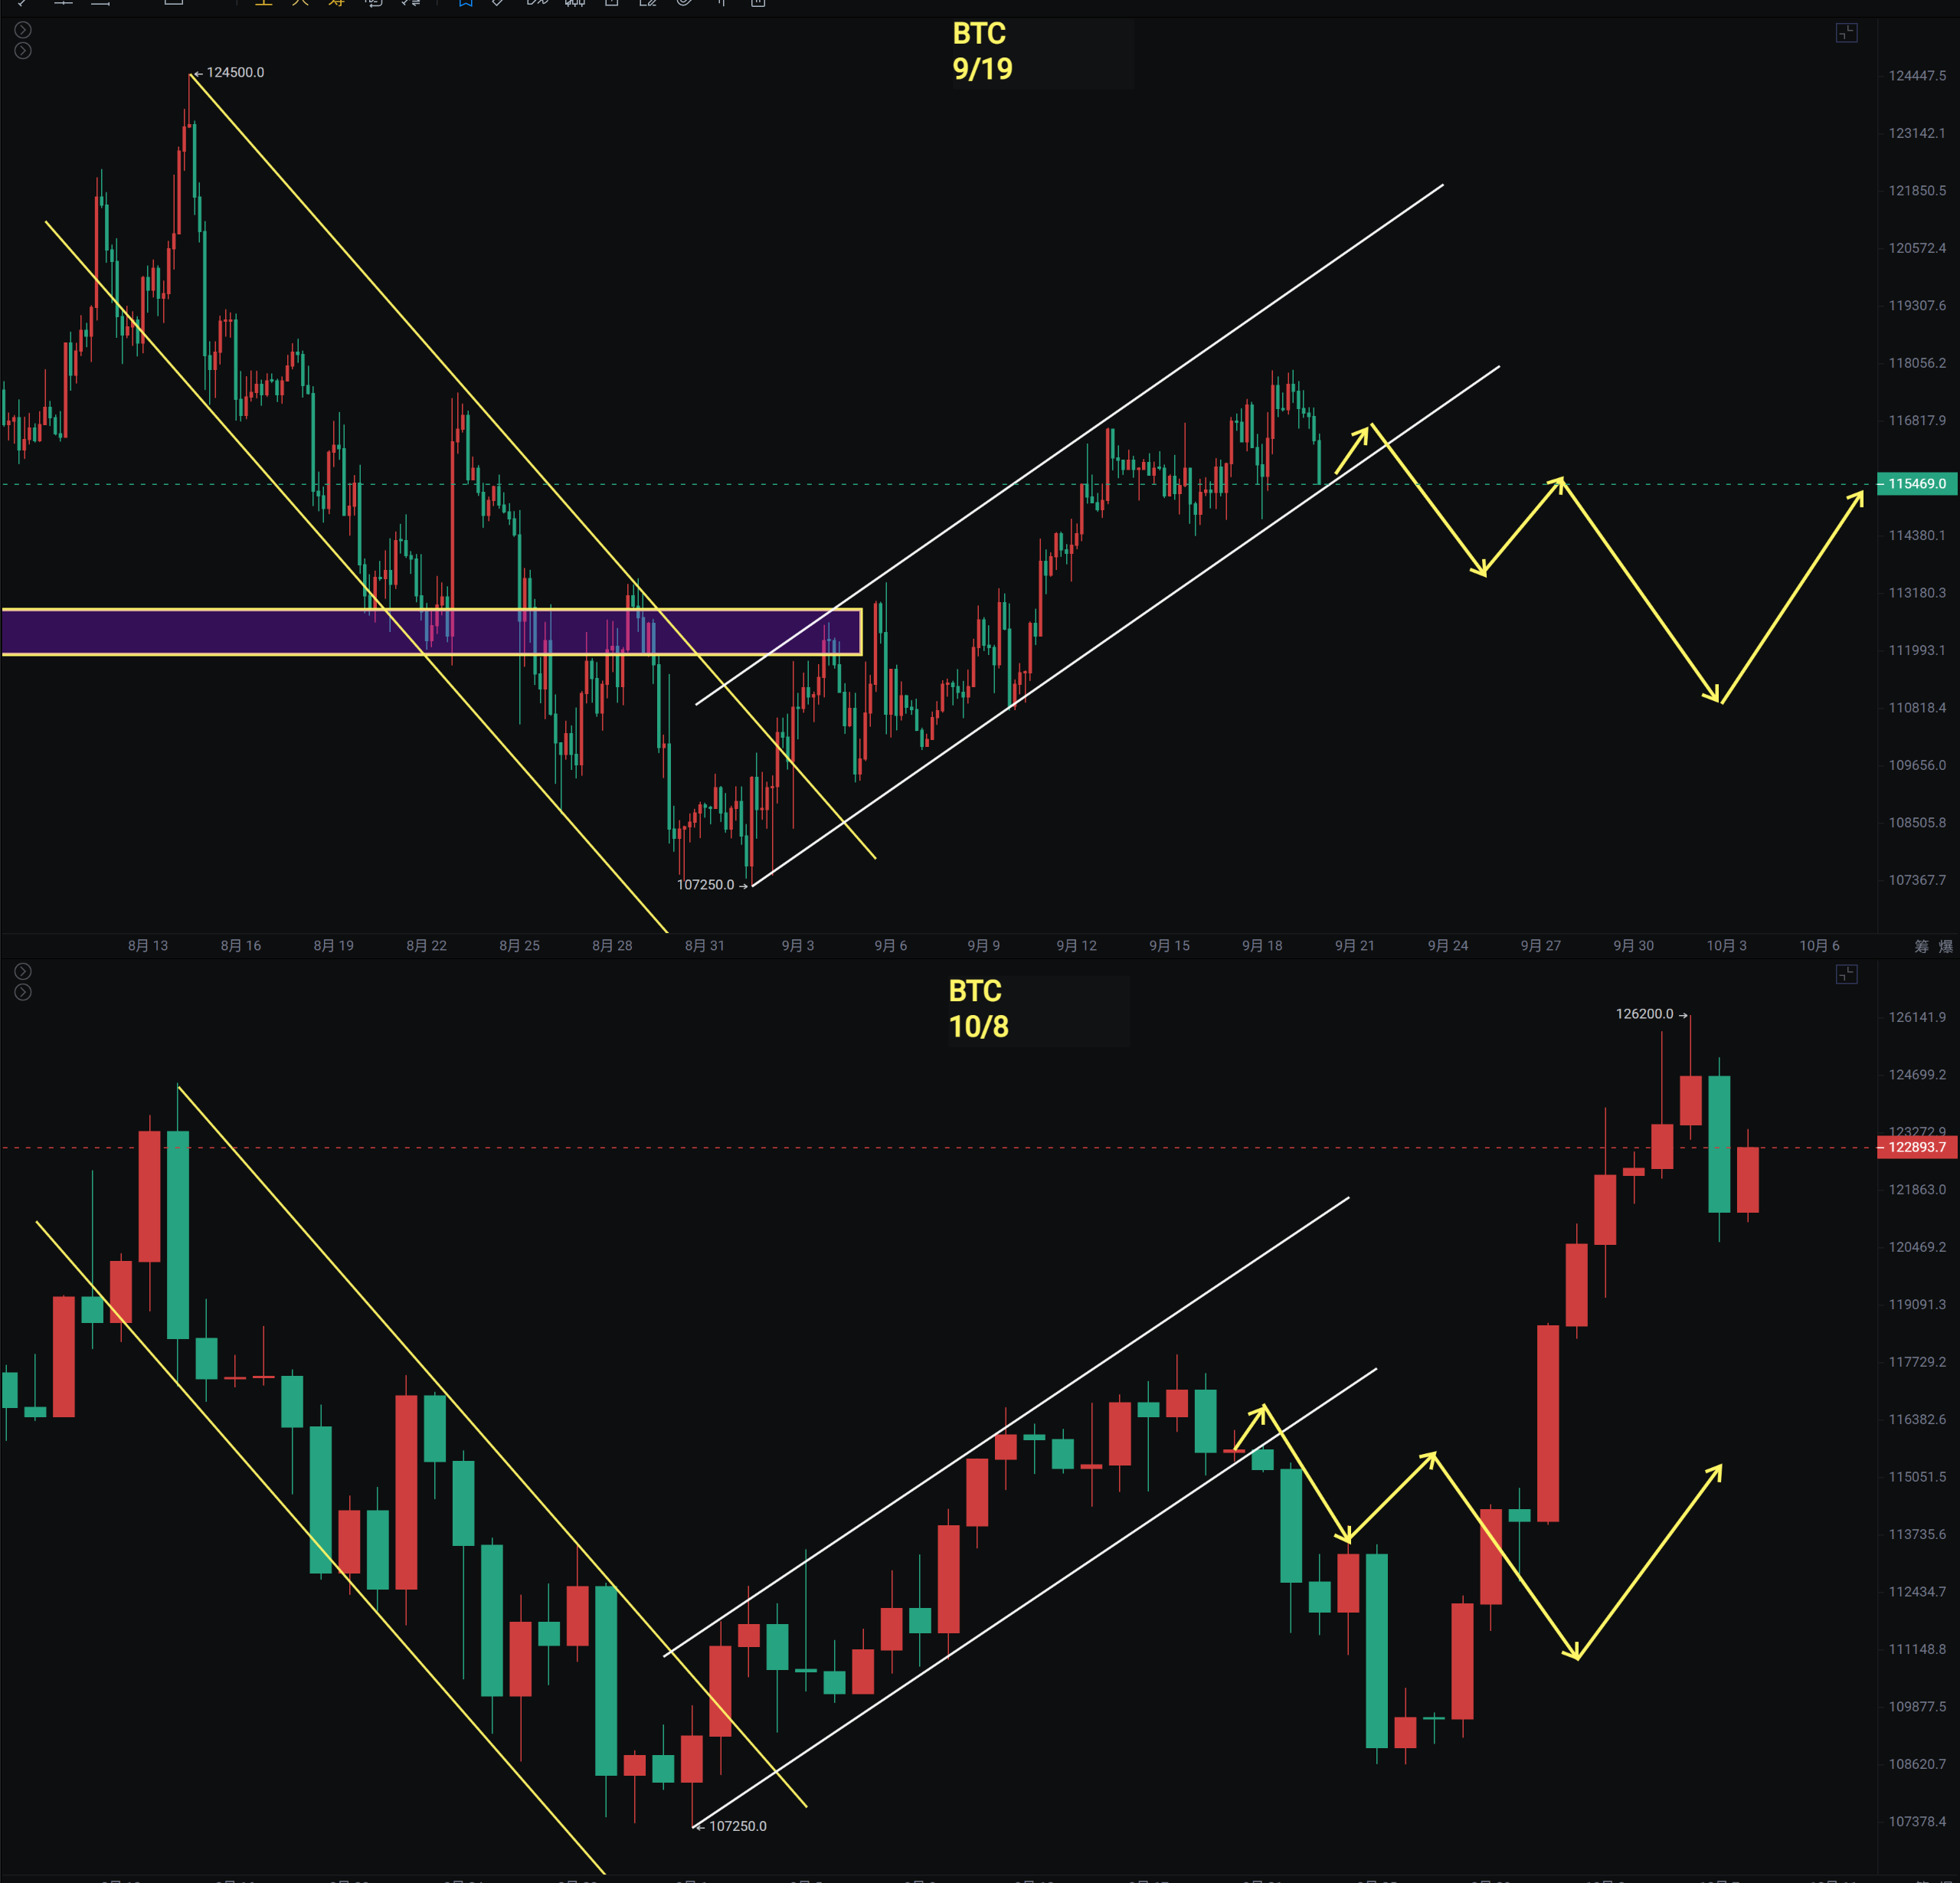Screen dimensions: 1960x1883
Task: Expand the lower circular chevron on the BTC 10/8 chart
Action: click(23, 992)
